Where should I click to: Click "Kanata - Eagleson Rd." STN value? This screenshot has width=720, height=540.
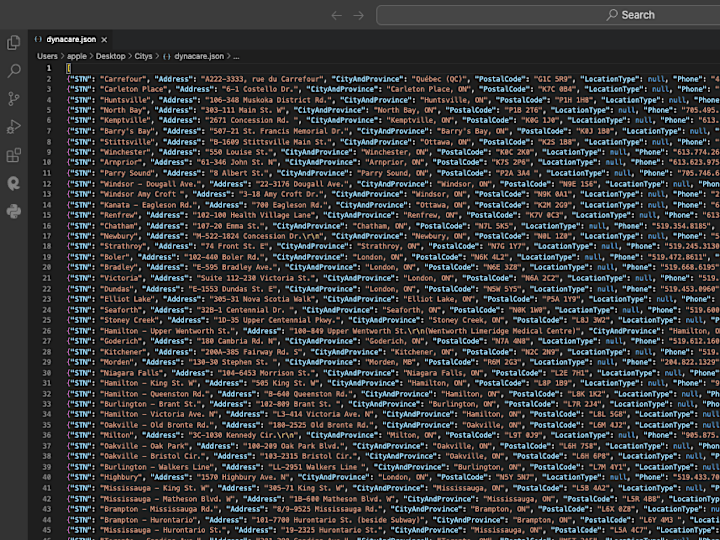tap(149, 204)
